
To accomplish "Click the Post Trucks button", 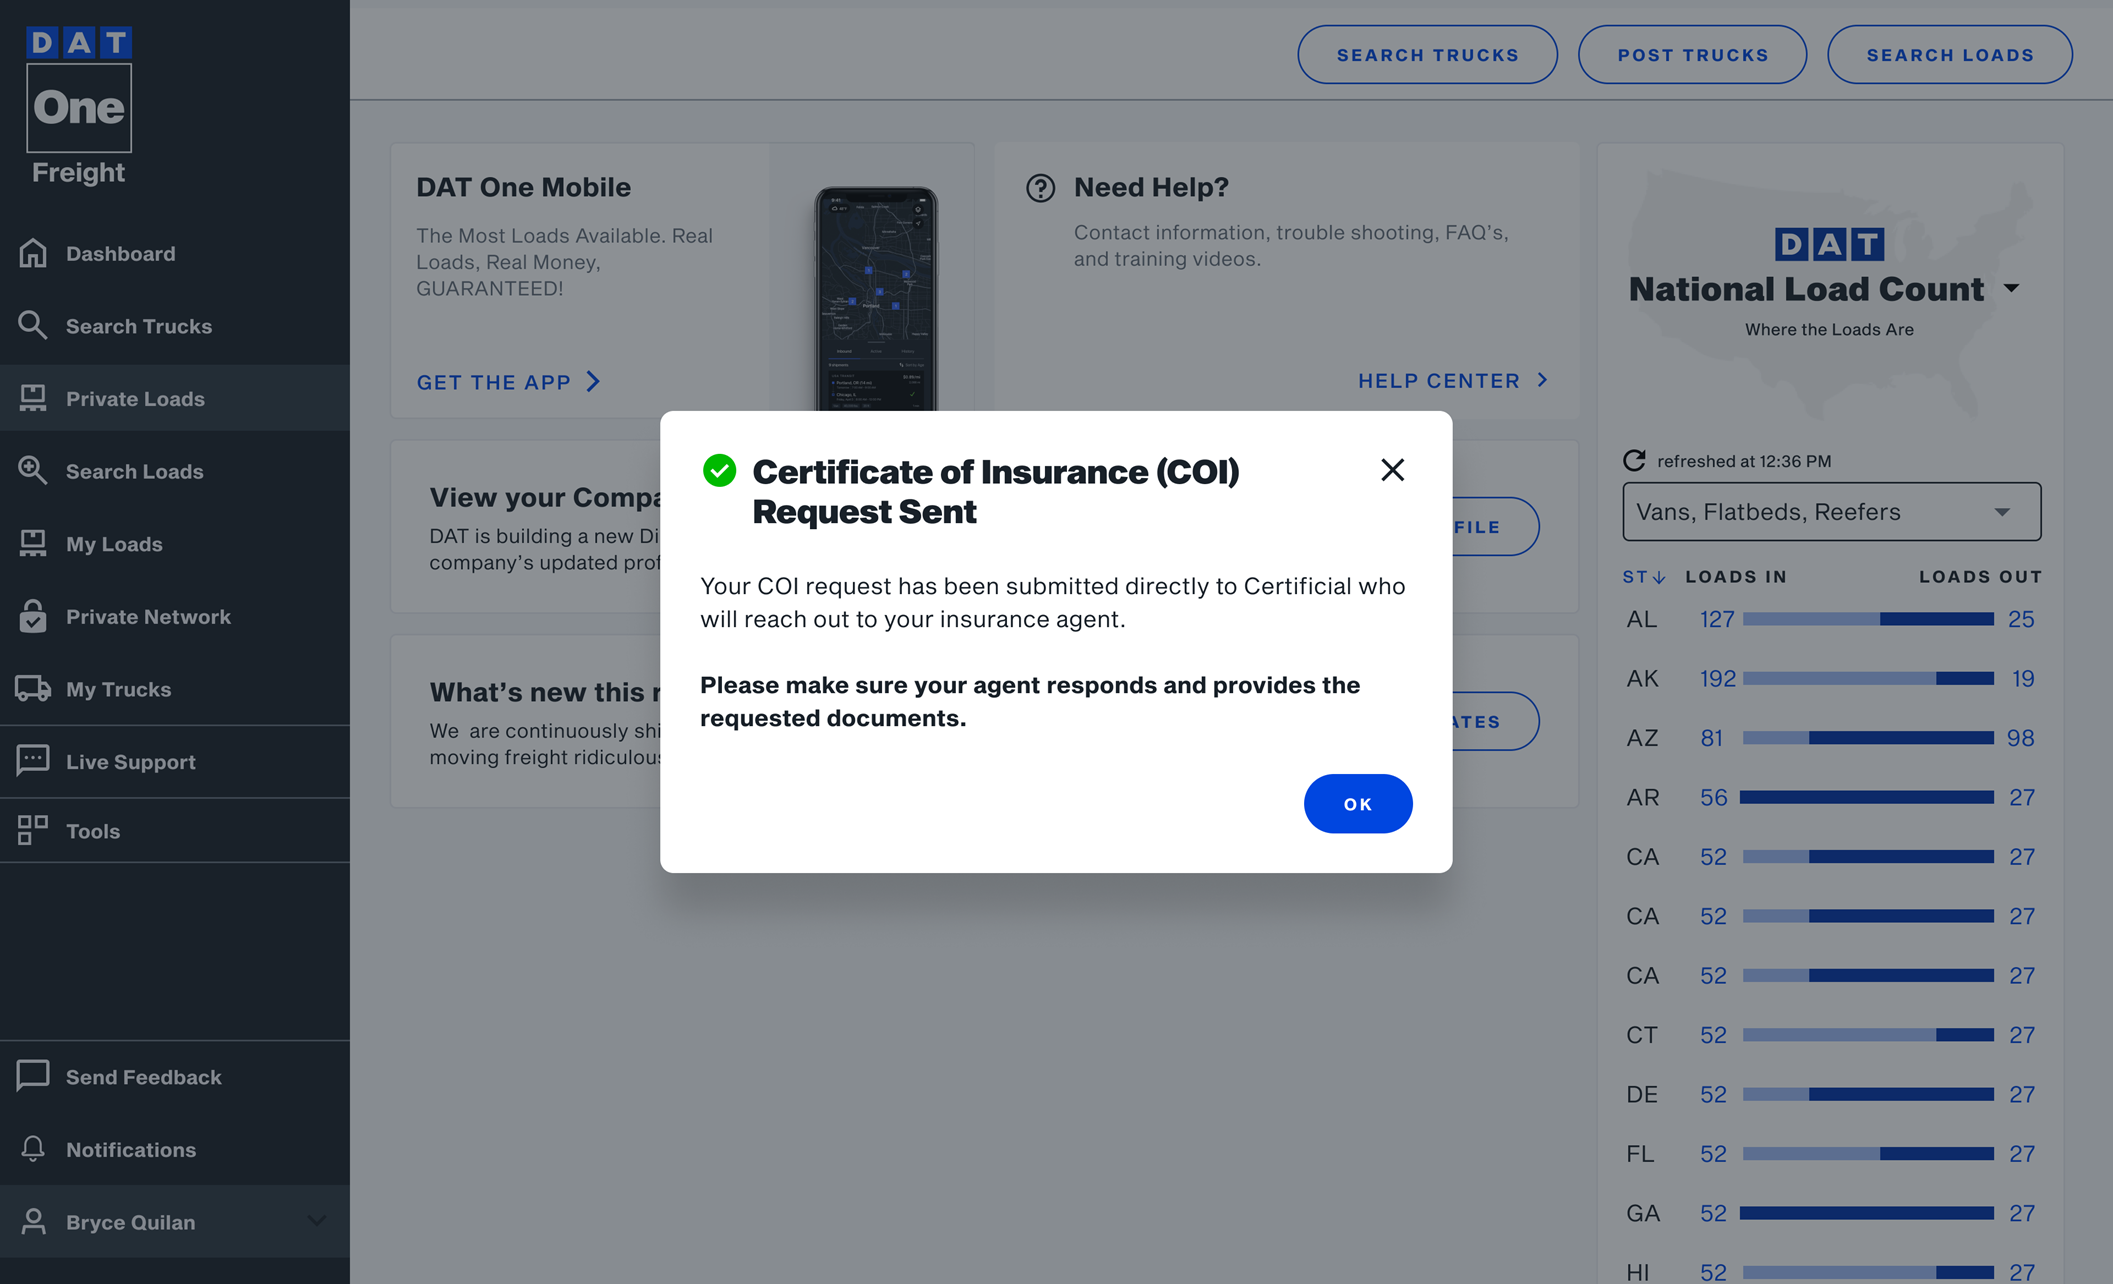I will click(x=1692, y=55).
